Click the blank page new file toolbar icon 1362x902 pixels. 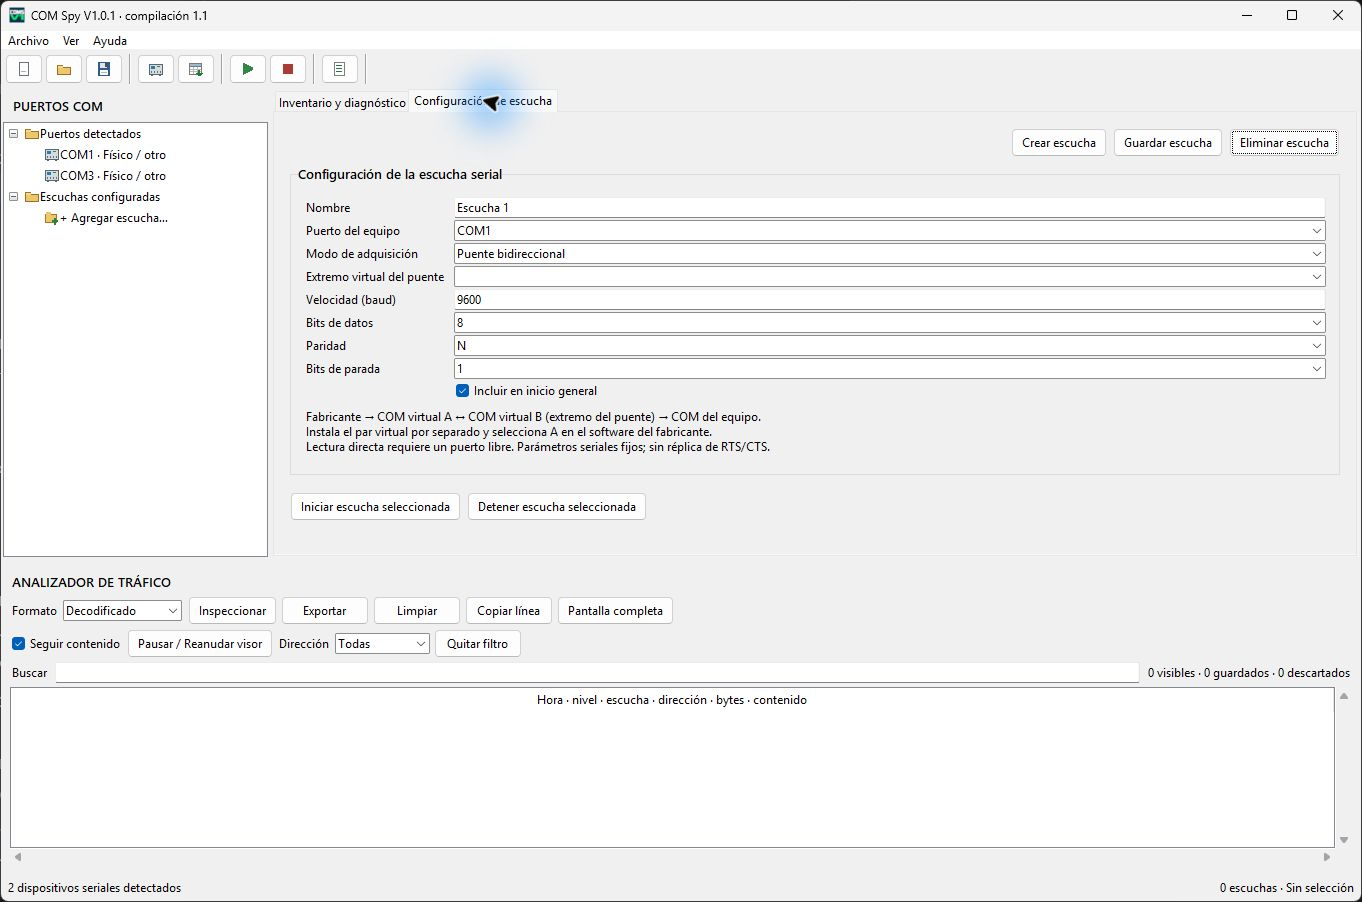(x=24, y=69)
